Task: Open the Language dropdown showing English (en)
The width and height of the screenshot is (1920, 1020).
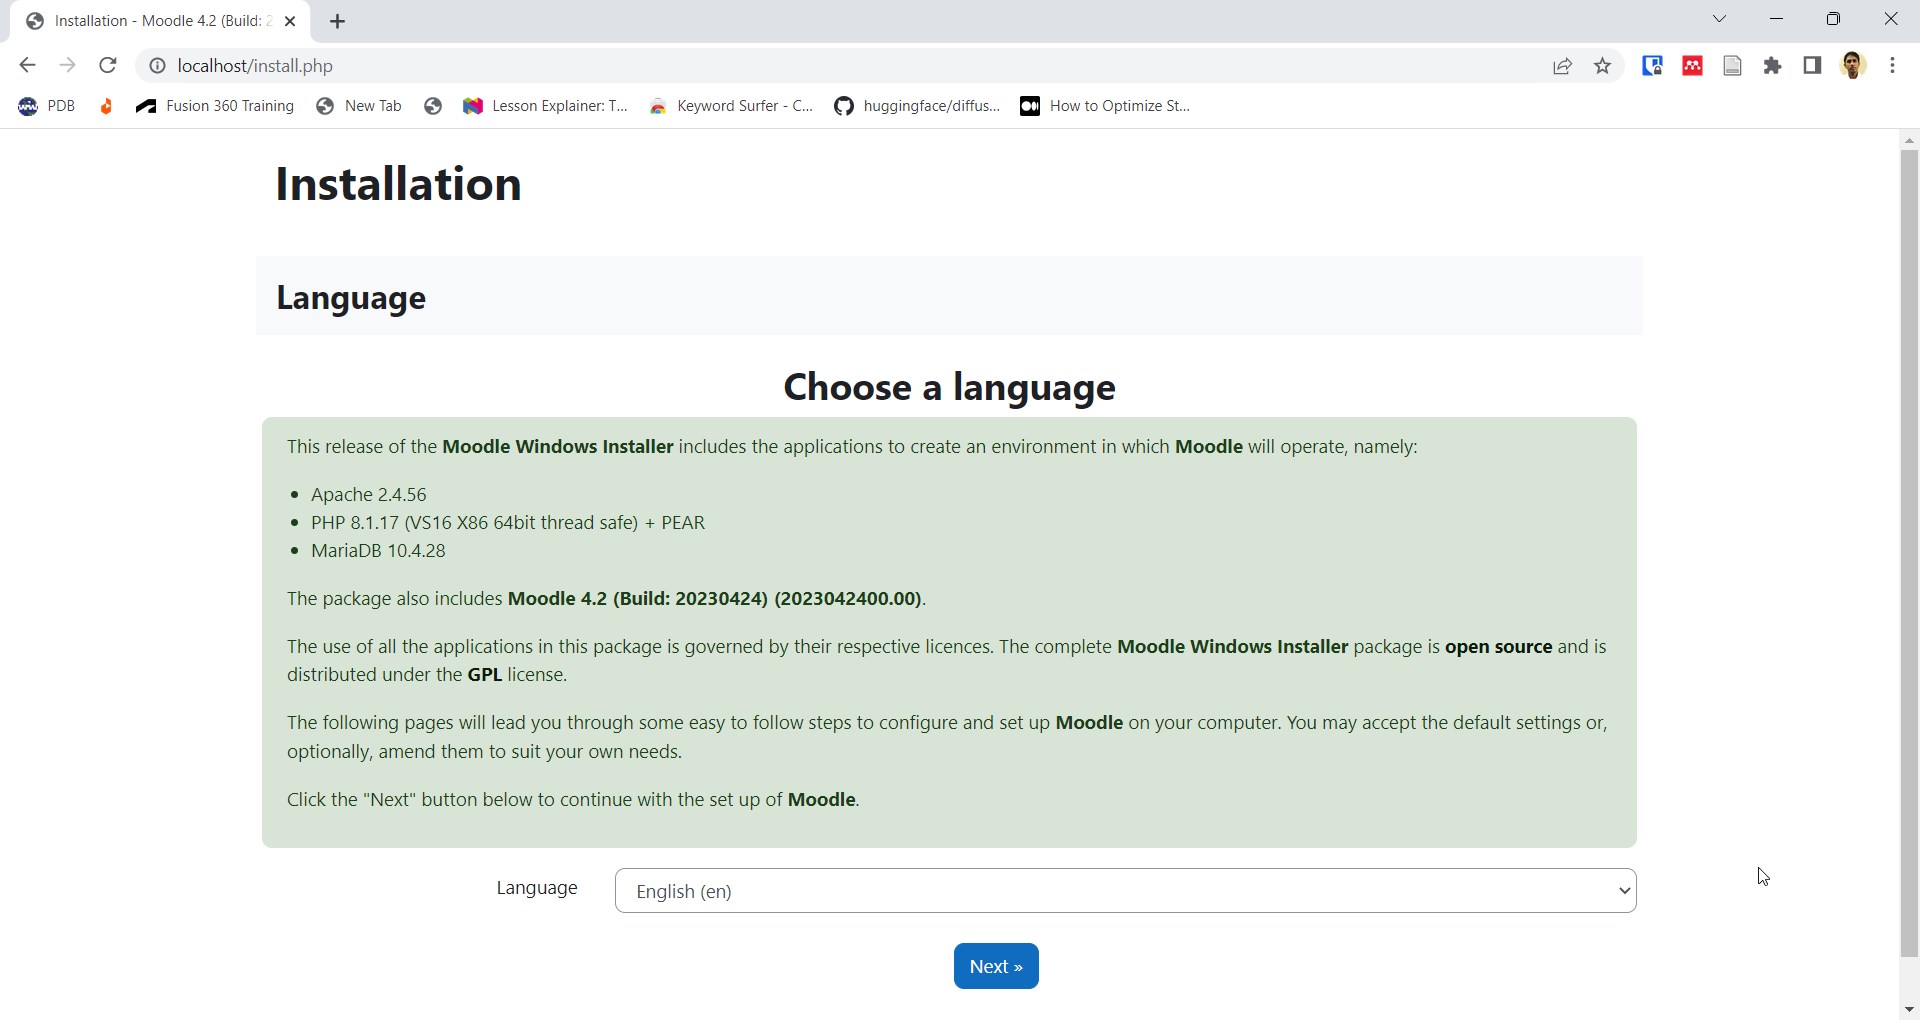Action: point(1125,891)
